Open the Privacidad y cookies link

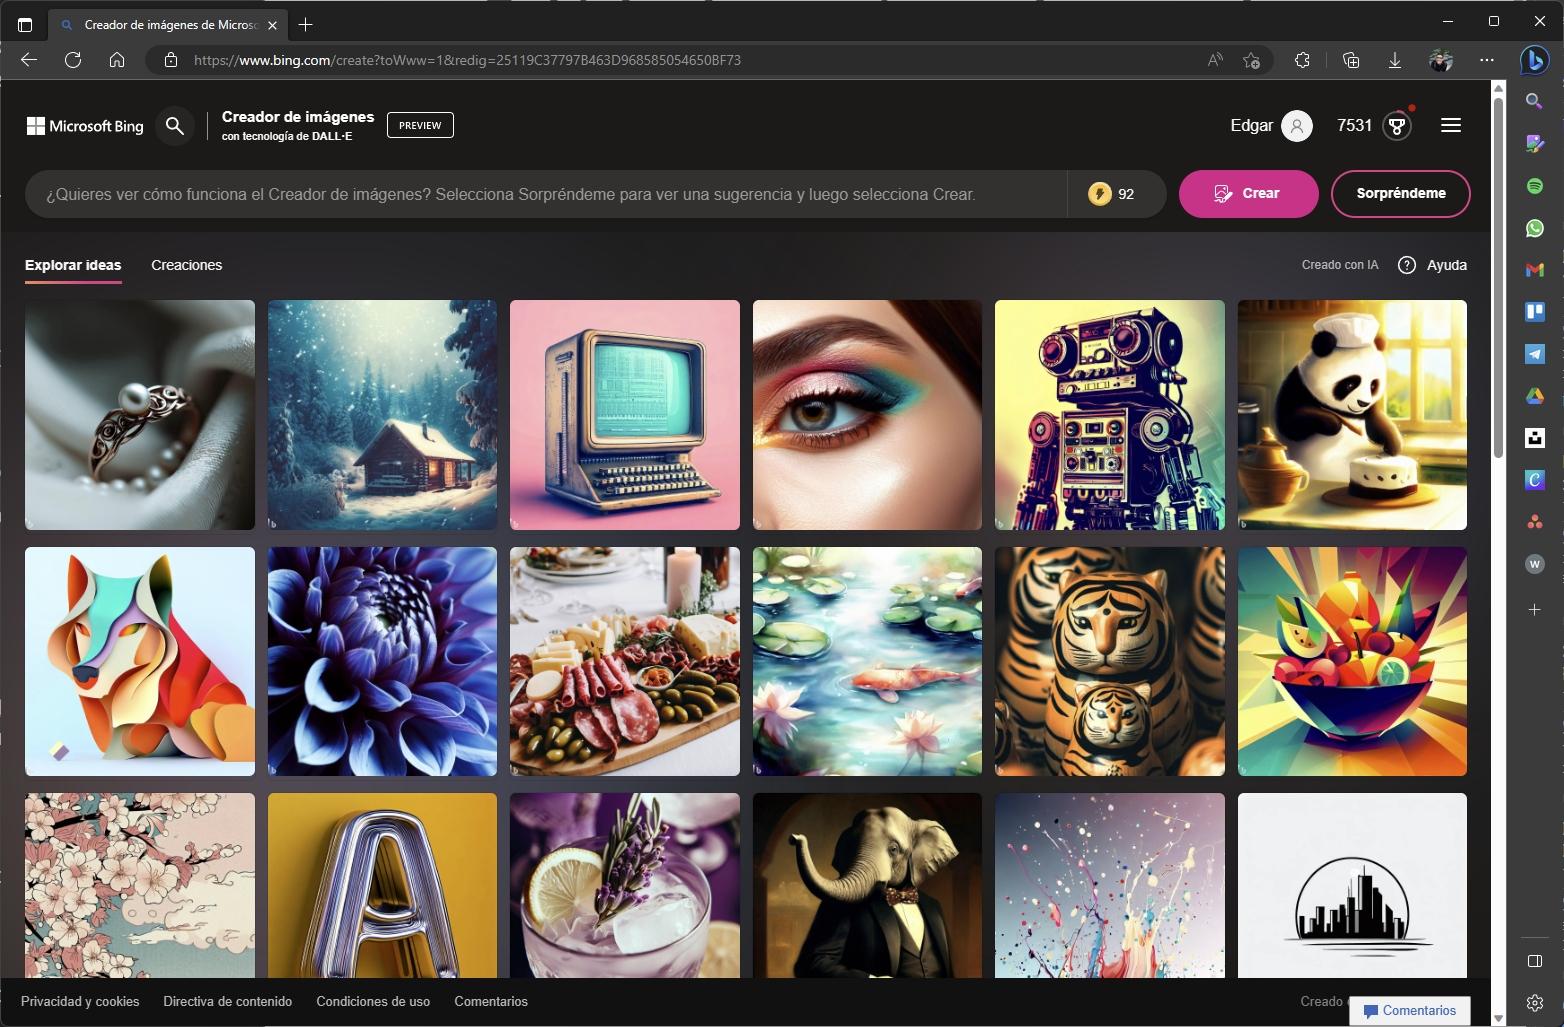pos(80,1001)
